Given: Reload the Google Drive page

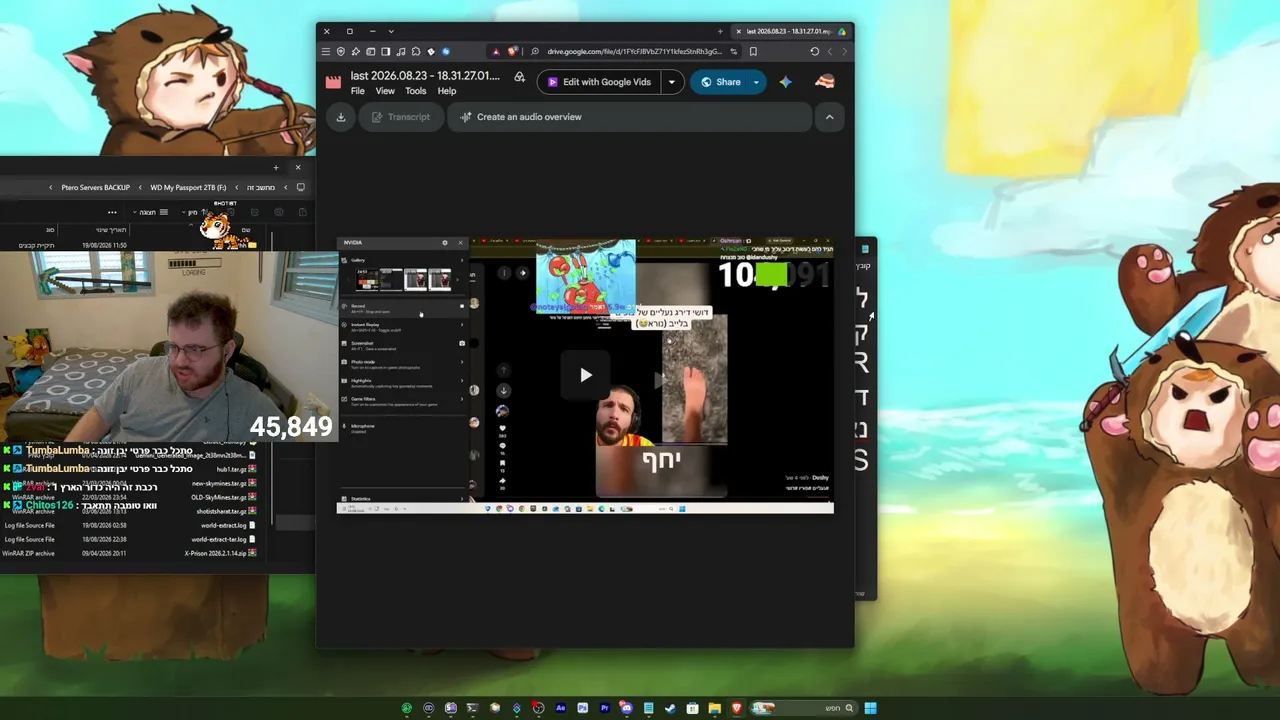Looking at the screenshot, I should click(x=815, y=52).
